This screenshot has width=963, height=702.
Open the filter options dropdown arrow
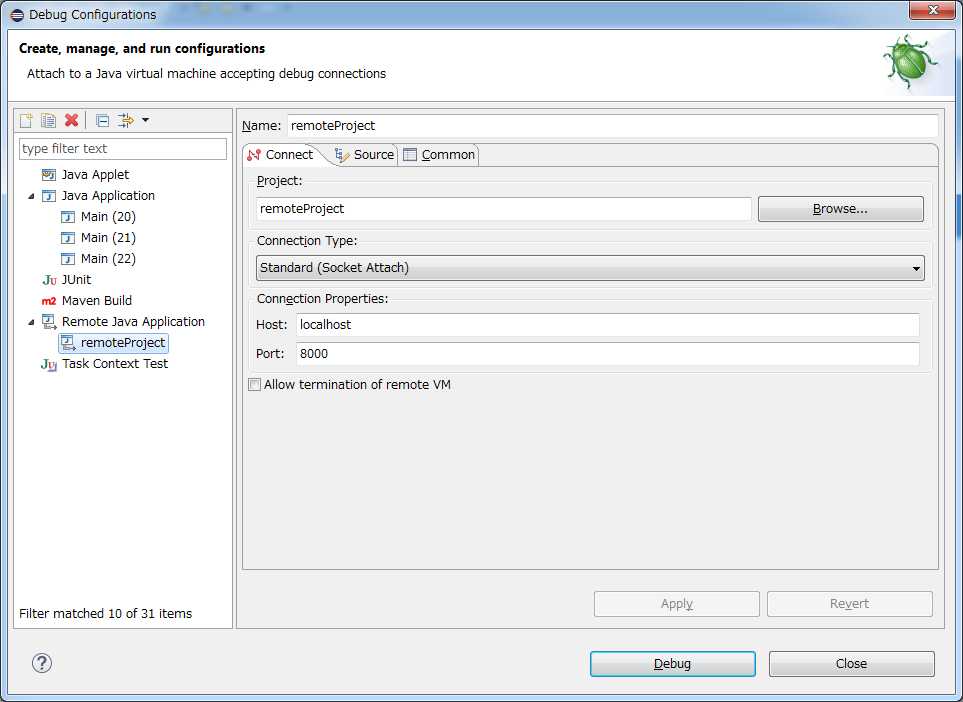coord(146,120)
